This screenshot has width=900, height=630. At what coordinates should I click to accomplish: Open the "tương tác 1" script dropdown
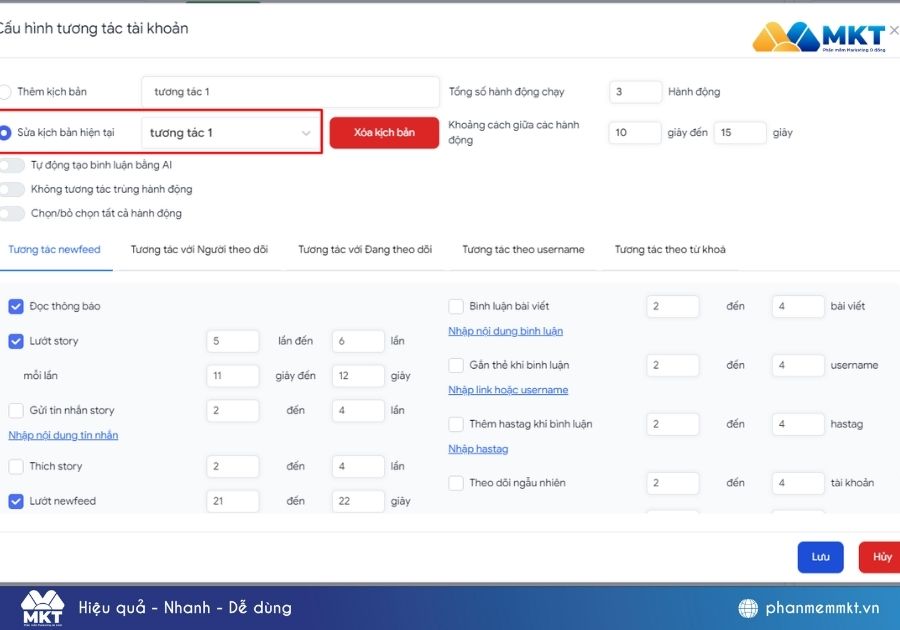point(230,133)
